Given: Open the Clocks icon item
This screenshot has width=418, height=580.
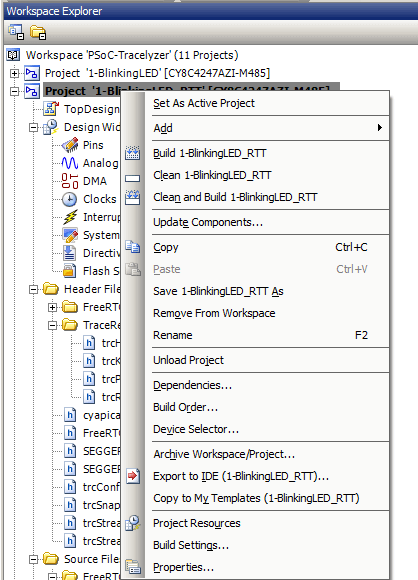Looking at the screenshot, I should (70, 199).
